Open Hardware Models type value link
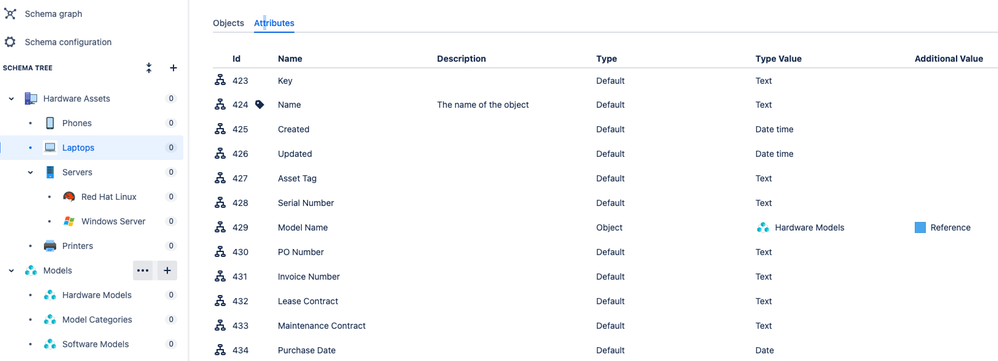 (x=809, y=227)
